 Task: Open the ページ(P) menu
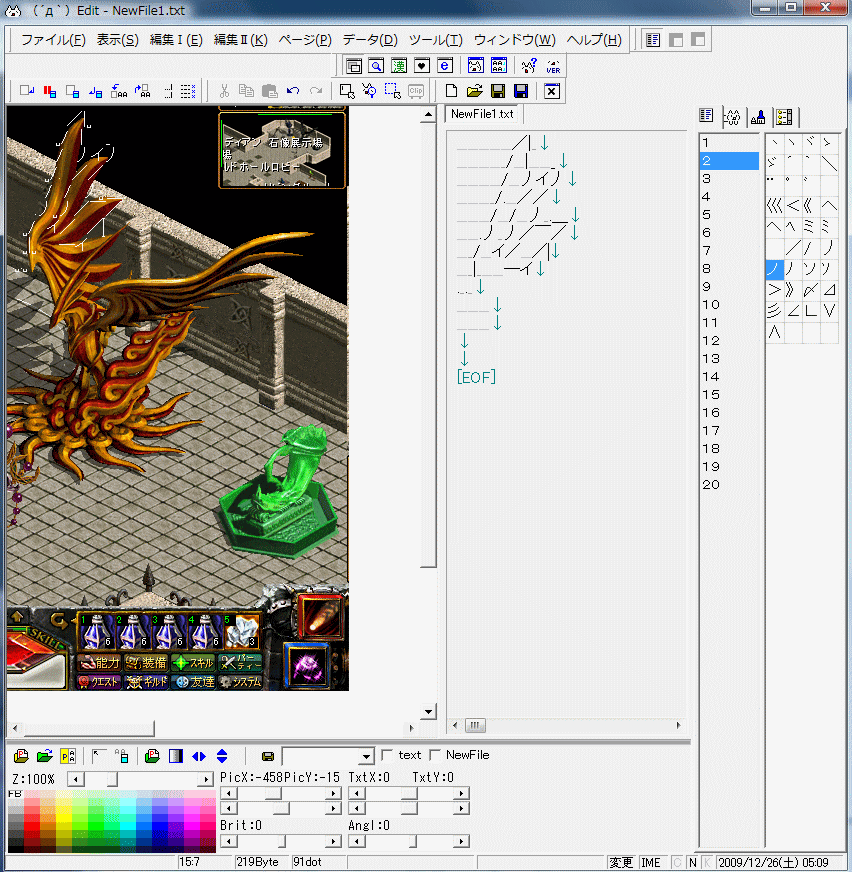point(305,40)
